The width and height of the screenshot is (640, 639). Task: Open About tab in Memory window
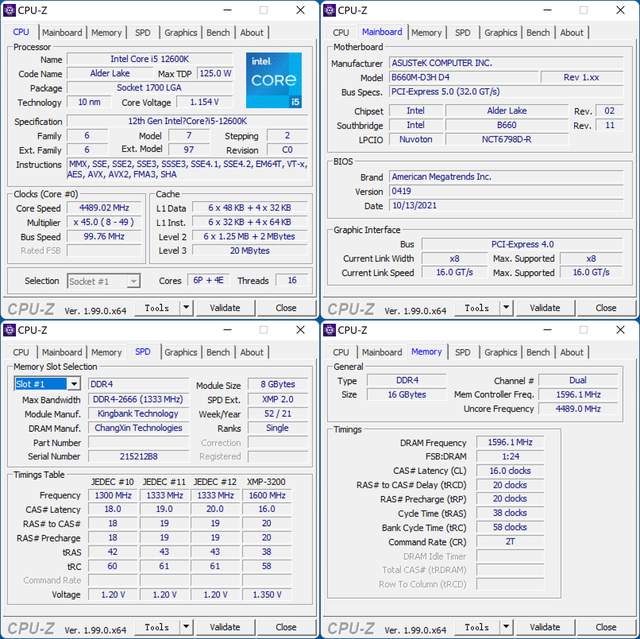coord(571,352)
